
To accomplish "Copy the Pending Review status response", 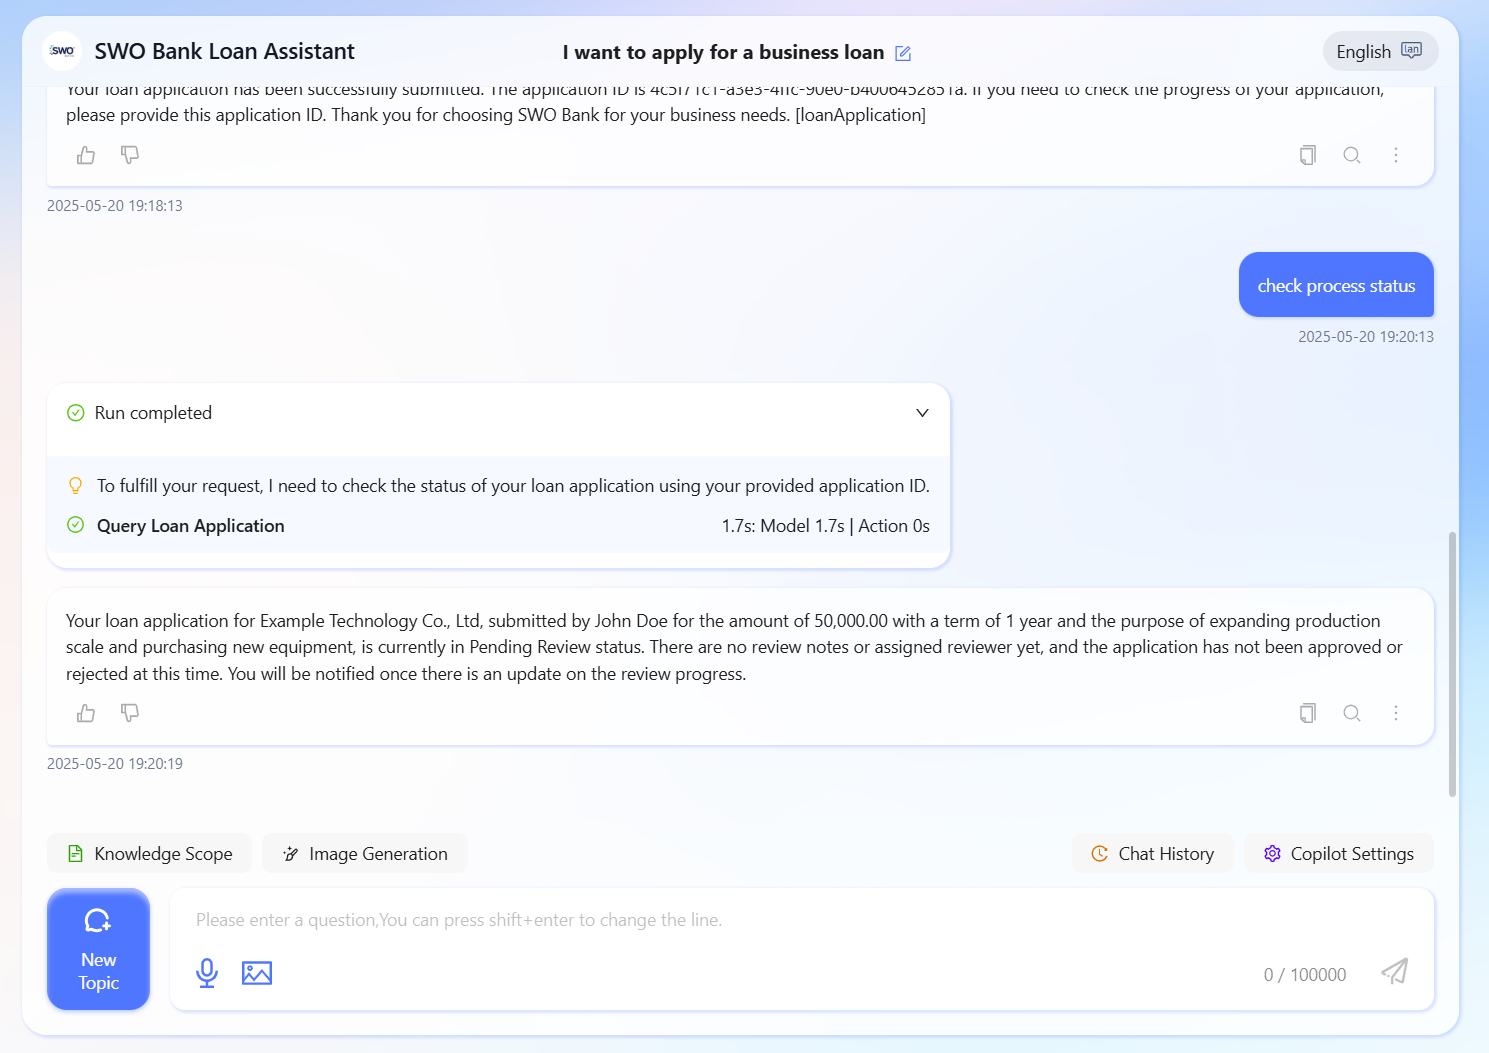I will tap(1307, 713).
